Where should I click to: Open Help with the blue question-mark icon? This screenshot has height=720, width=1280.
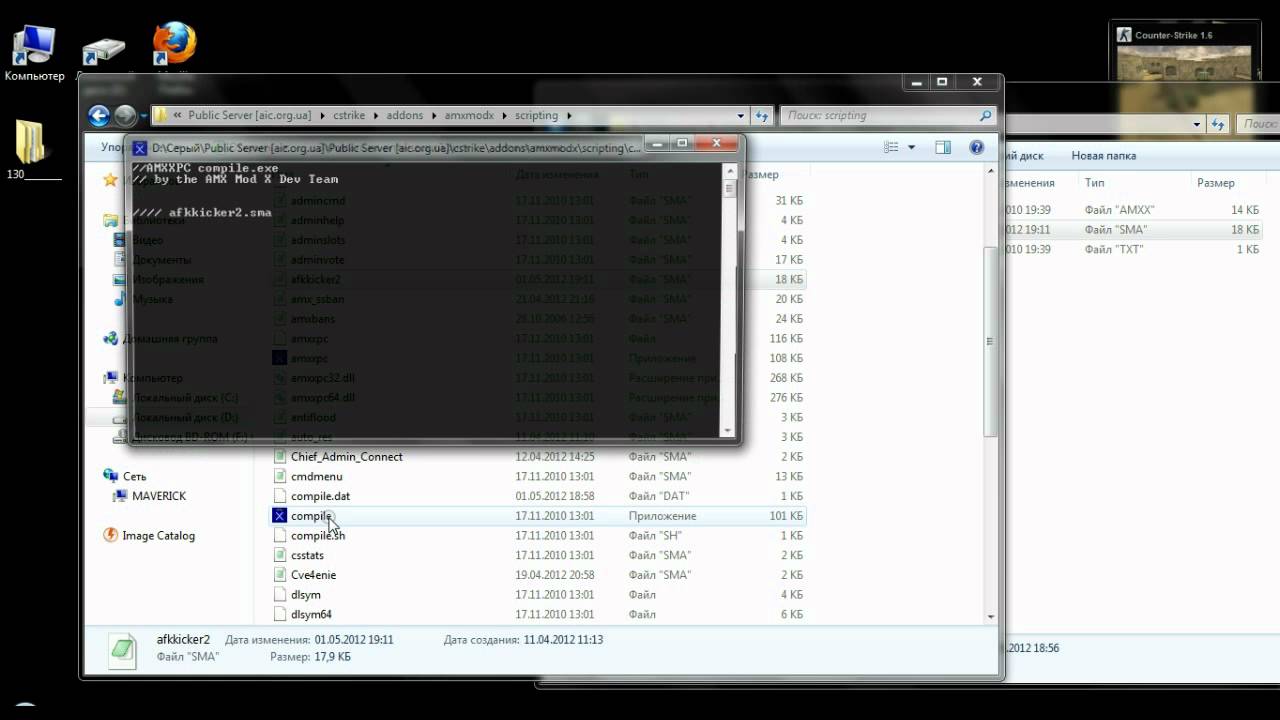[x=977, y=147]
